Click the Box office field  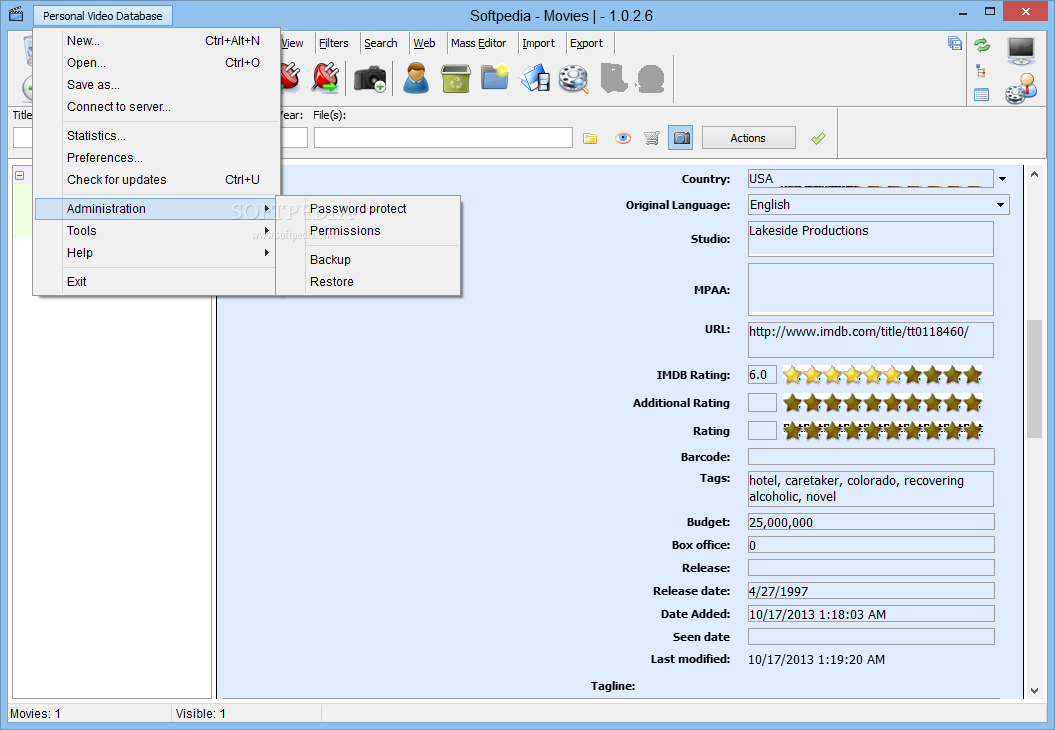coord(871,545)
